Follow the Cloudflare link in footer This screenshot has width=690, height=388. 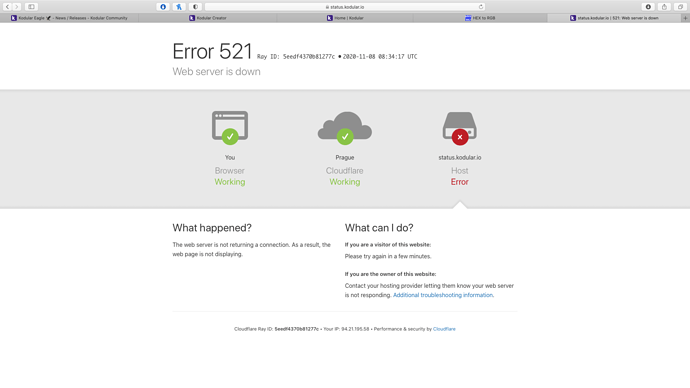click(x=444, y=329)
